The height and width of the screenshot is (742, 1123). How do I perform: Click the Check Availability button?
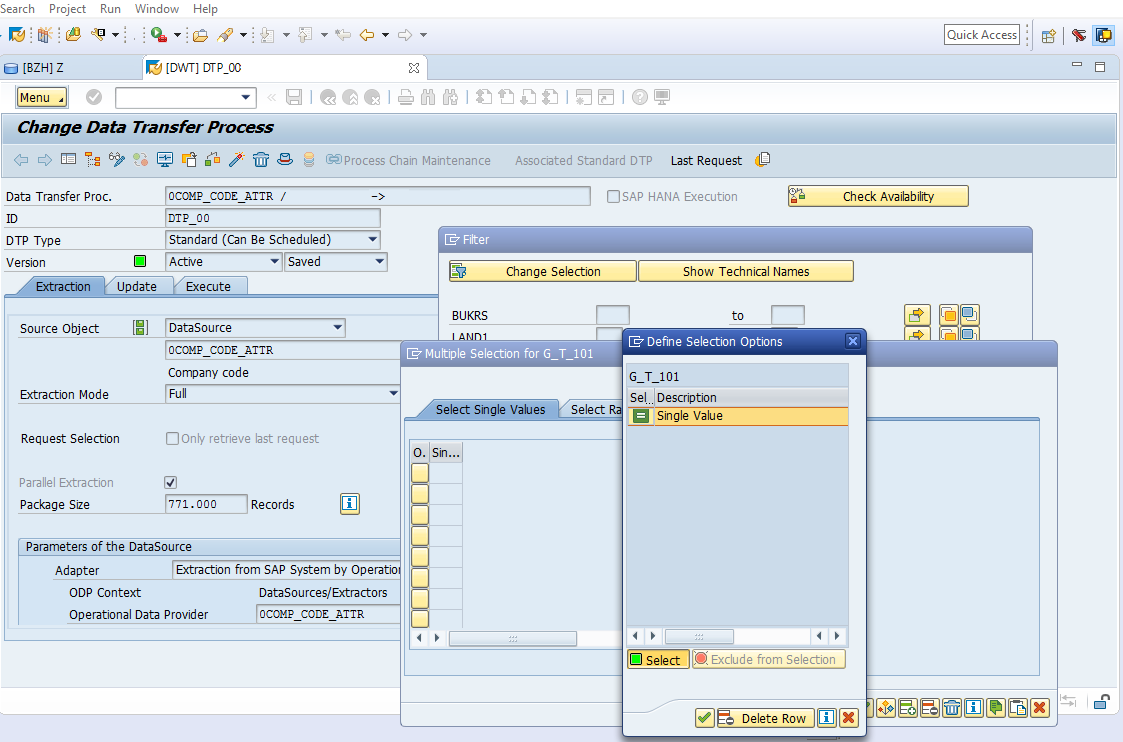click(878, 196)
